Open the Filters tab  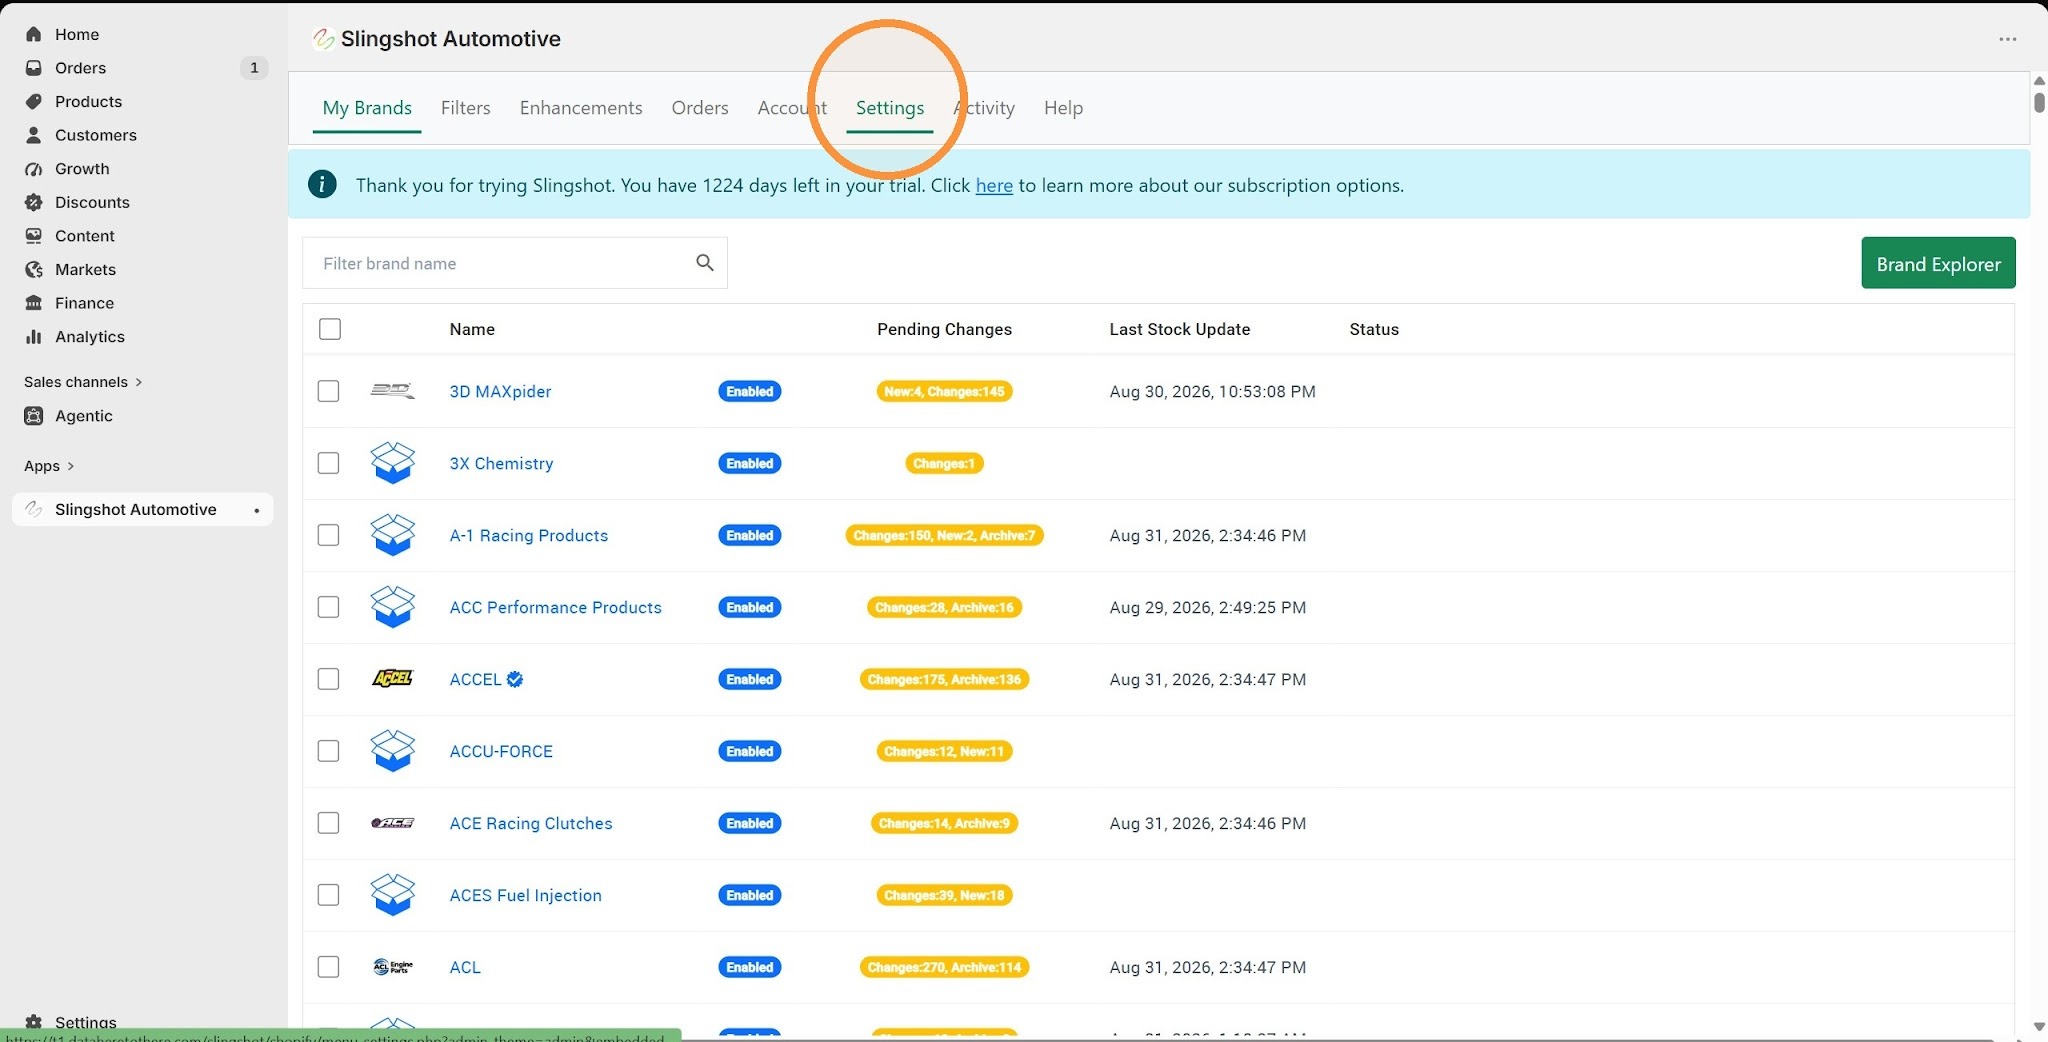tap(466, 108)
